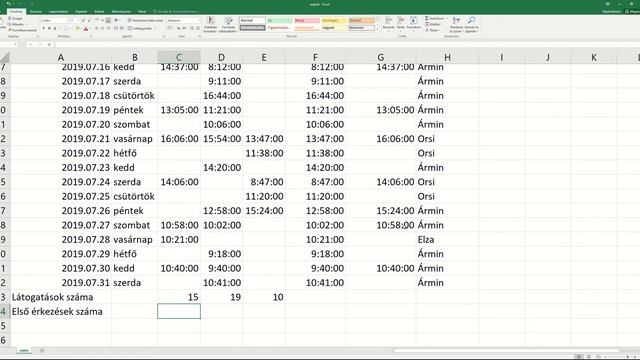Apply the yellow fill color bucket
Screen dimensions: 640x360
click(78, 29)
